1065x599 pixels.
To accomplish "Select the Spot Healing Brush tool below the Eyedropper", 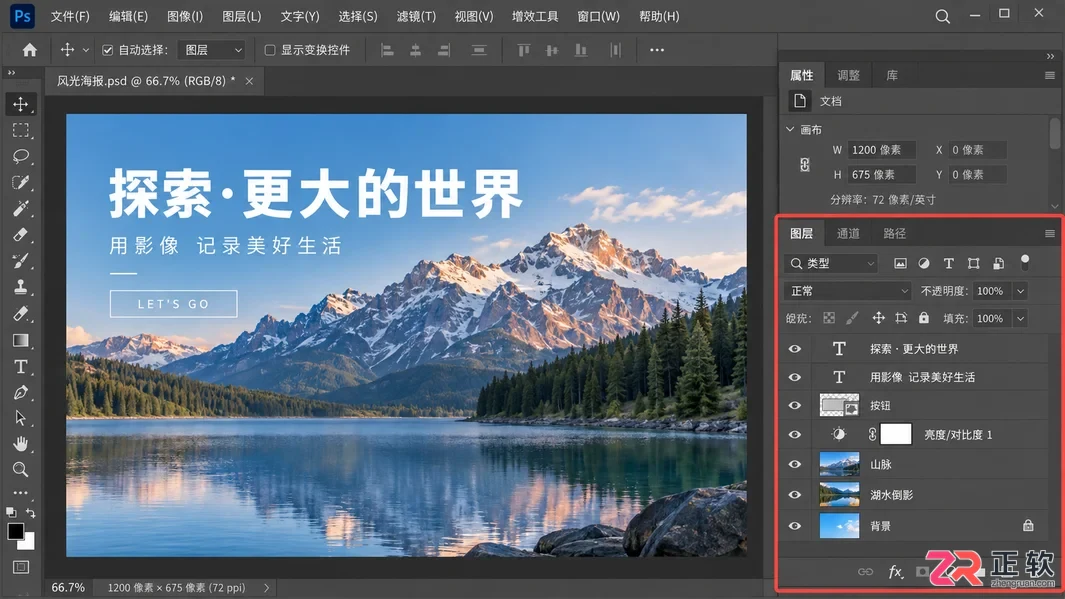I will [x=20, y=235].
